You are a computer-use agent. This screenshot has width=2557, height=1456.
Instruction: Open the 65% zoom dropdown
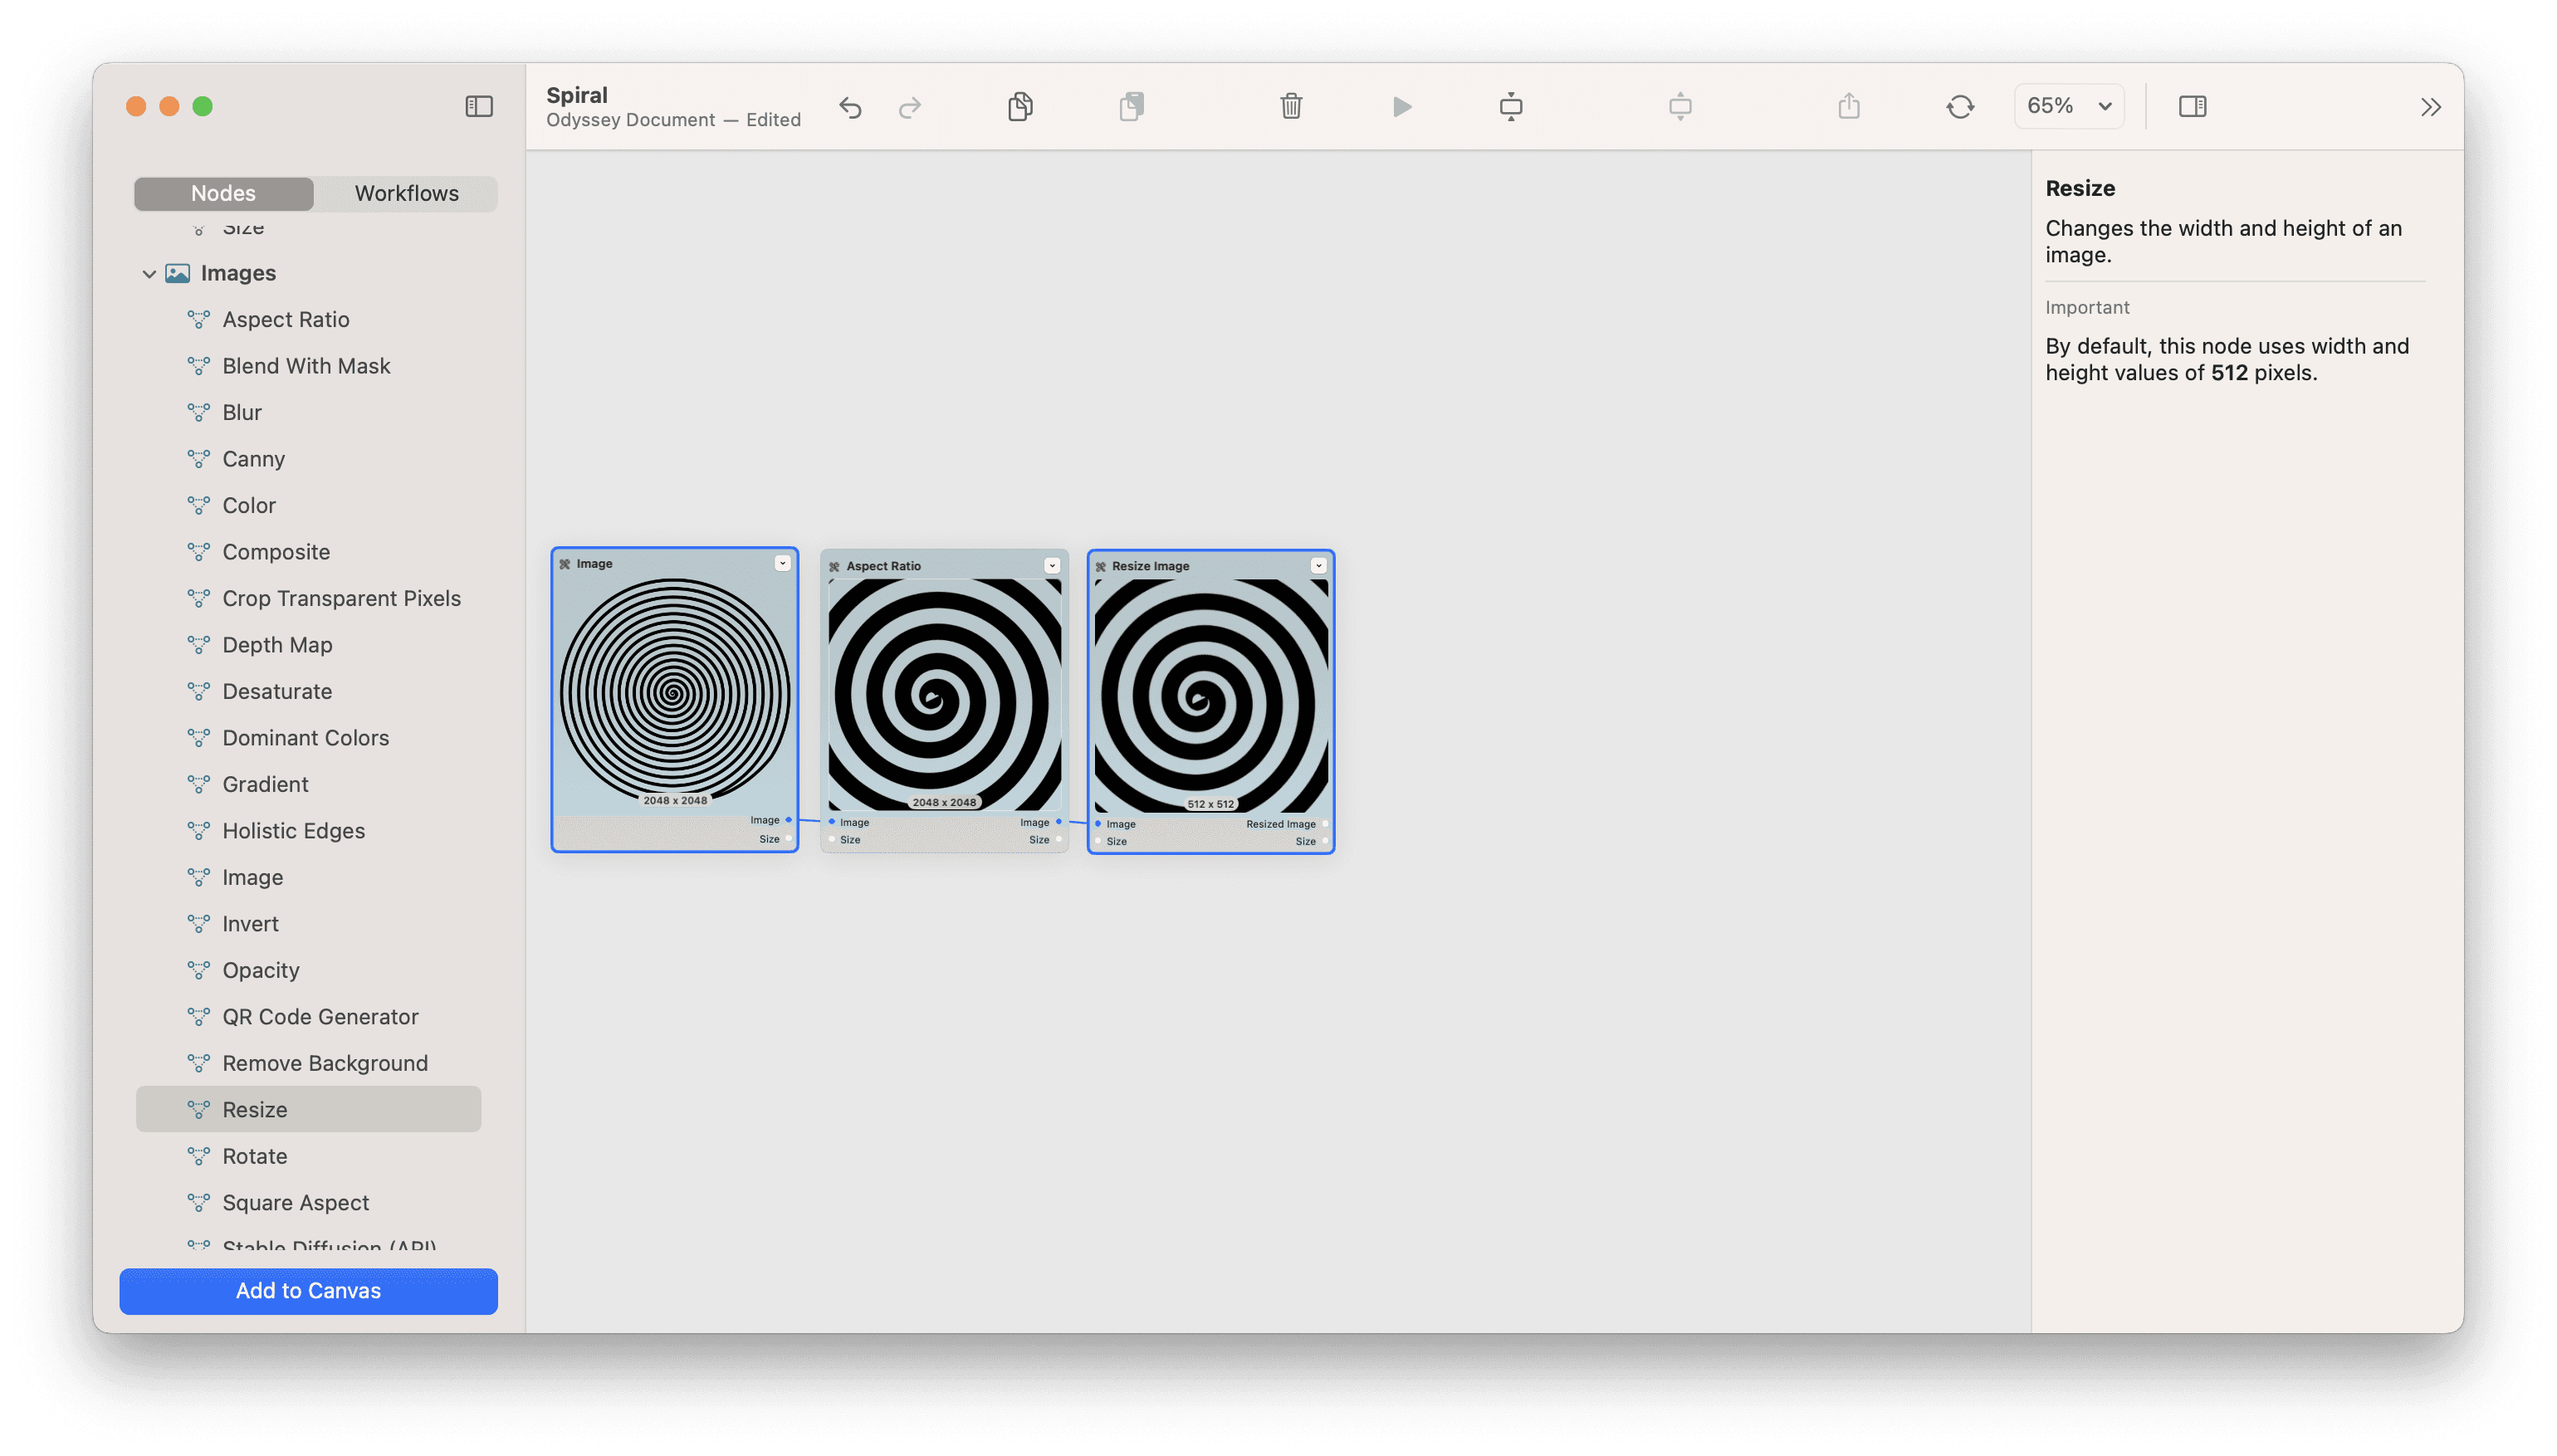point(2068,106)
